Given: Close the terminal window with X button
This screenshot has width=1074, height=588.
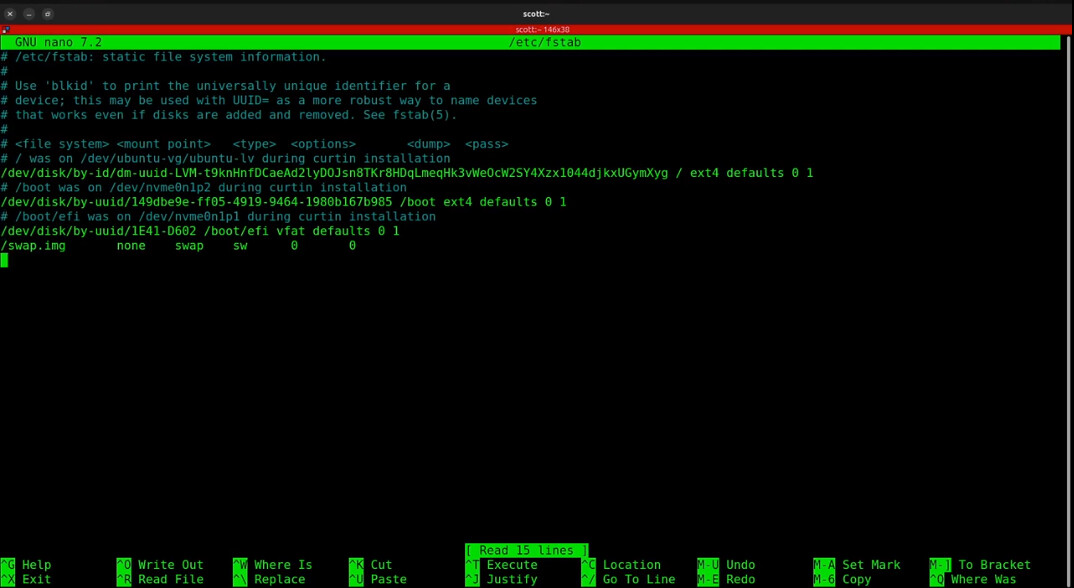Looking at the screenshot, I should [x=11, y=14].
